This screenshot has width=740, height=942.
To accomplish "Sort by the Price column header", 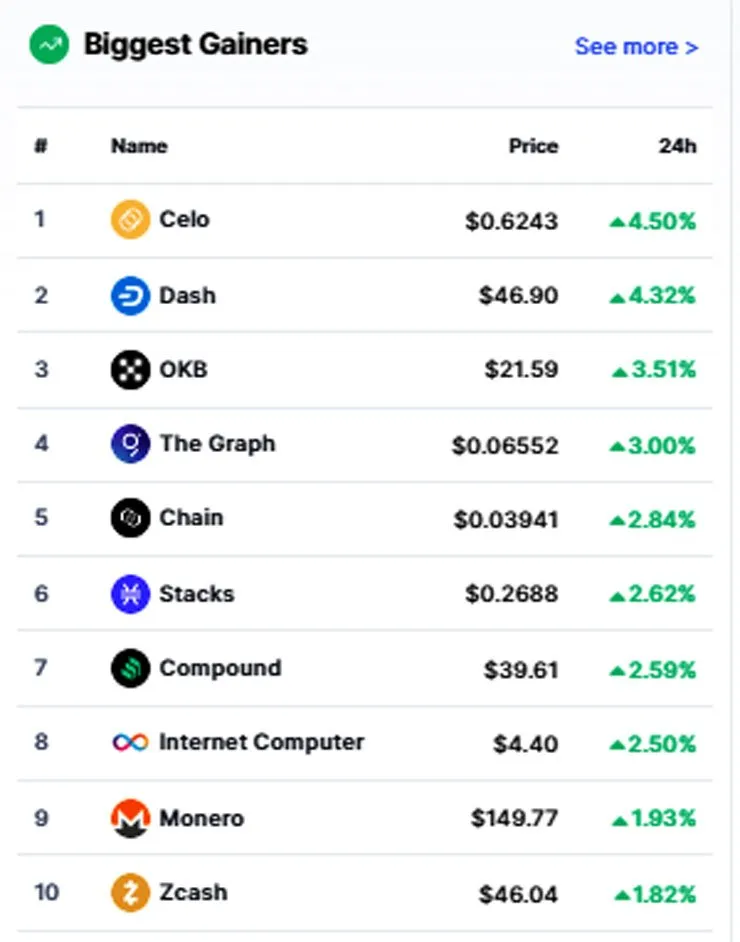I will pyautogui.click(x=533, y=146).
